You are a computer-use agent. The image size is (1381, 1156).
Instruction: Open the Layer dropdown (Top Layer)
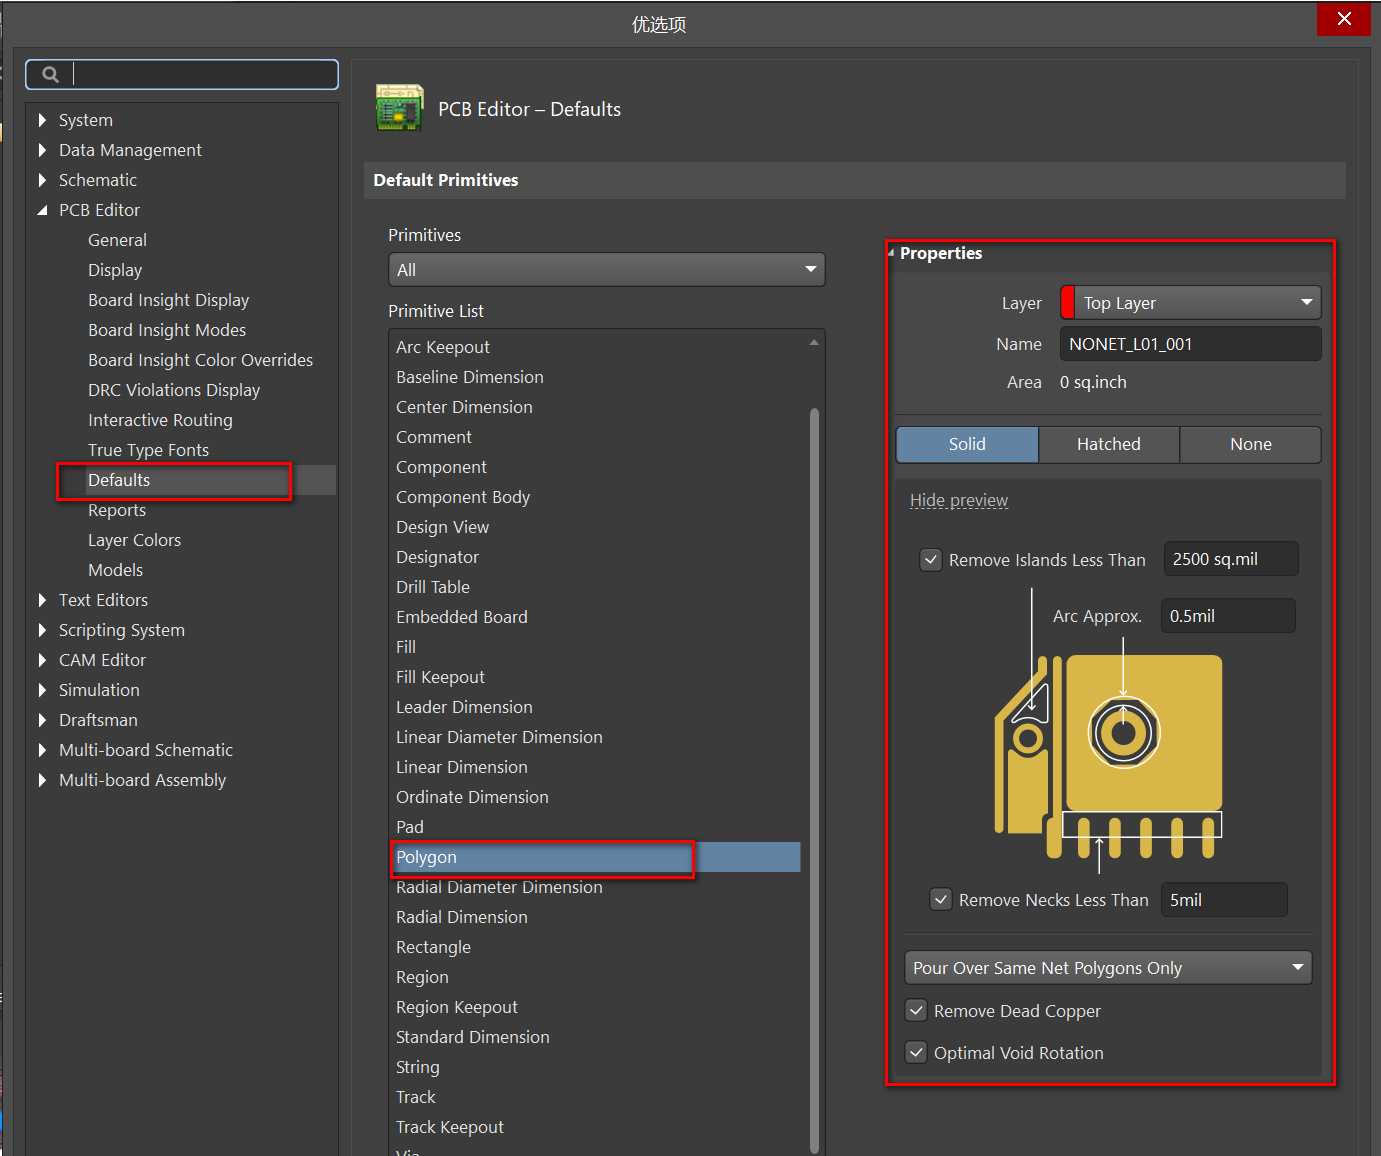point(1190,303)
